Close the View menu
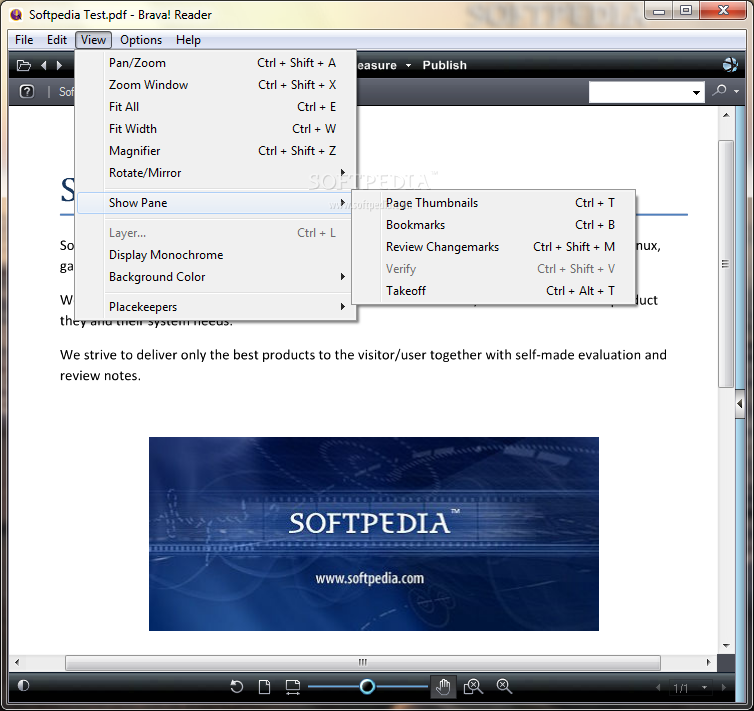Image resolution: width=754 pixels, height=711 pixels. 93,40
